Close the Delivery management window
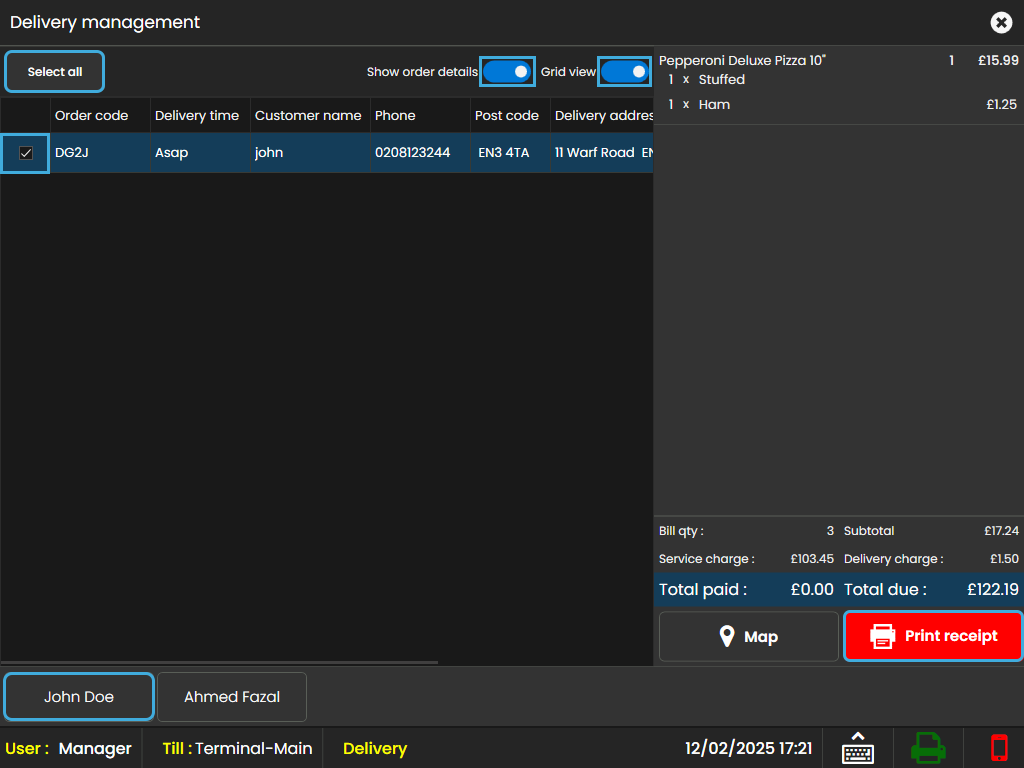The width and height of the screenshot is (1024, 768). pos(1001,22)
